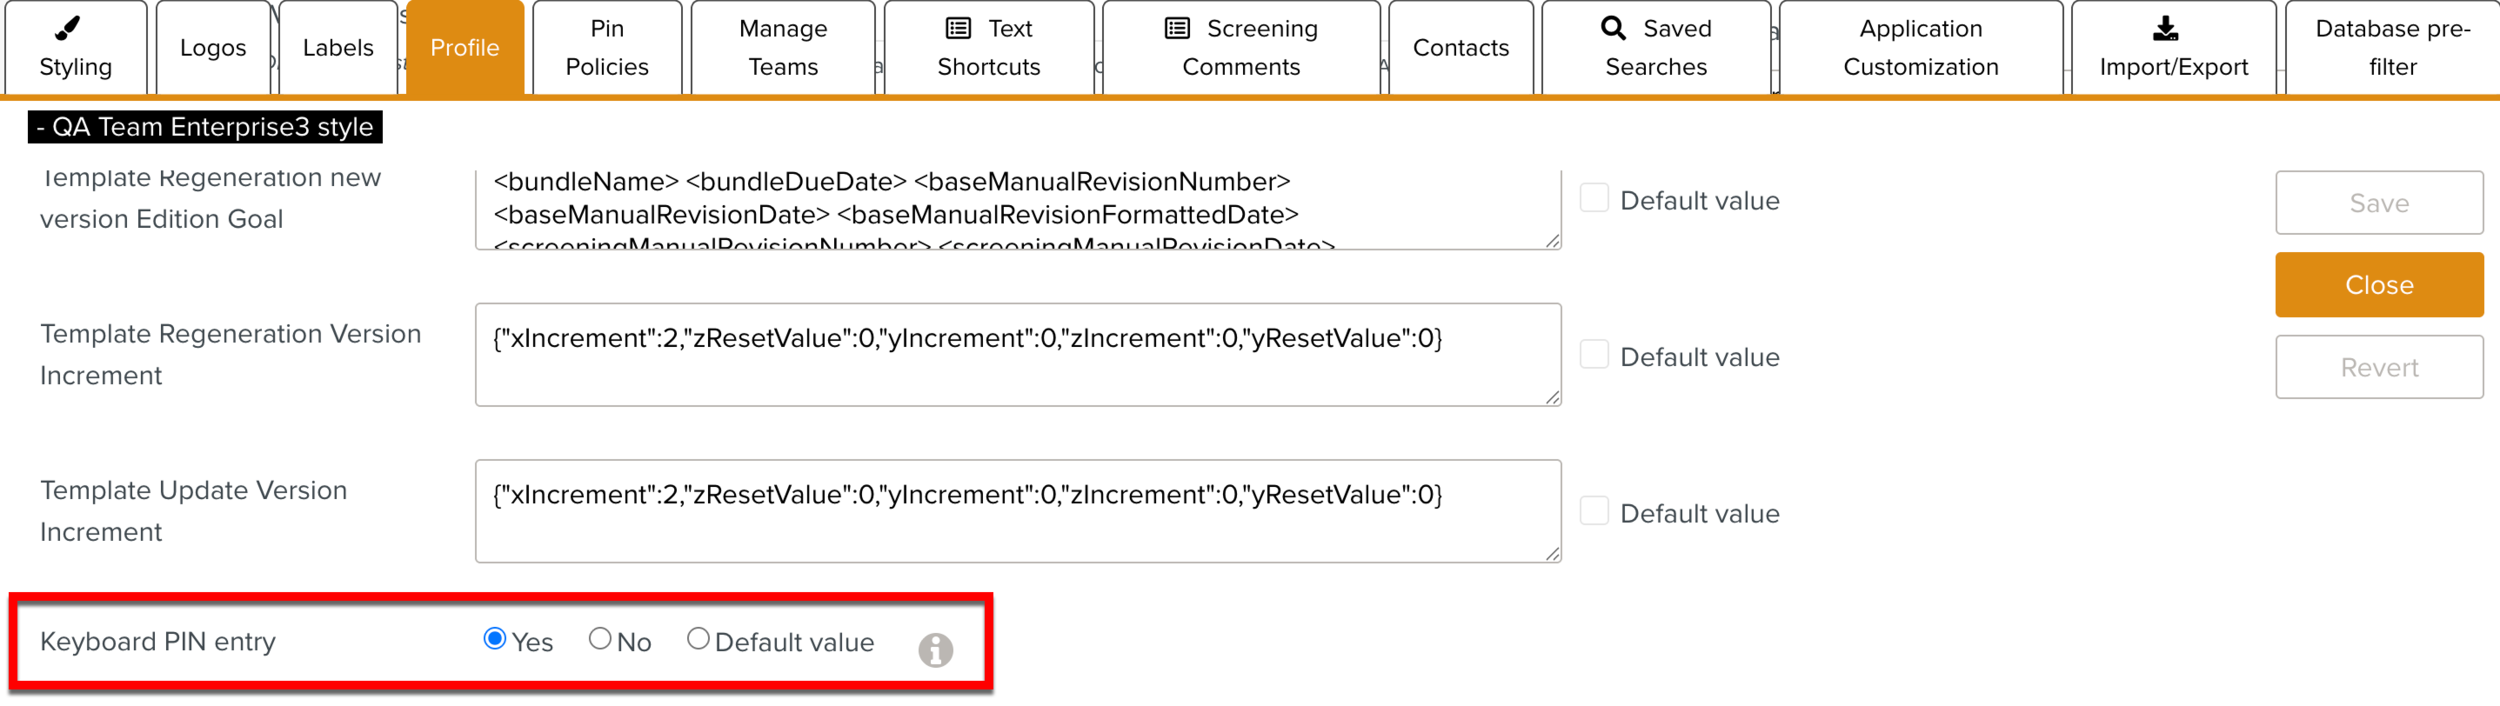Switch to the Contacts tab
The width and height of the screenshot is (2500, 706).
(x=1461, y=47)
